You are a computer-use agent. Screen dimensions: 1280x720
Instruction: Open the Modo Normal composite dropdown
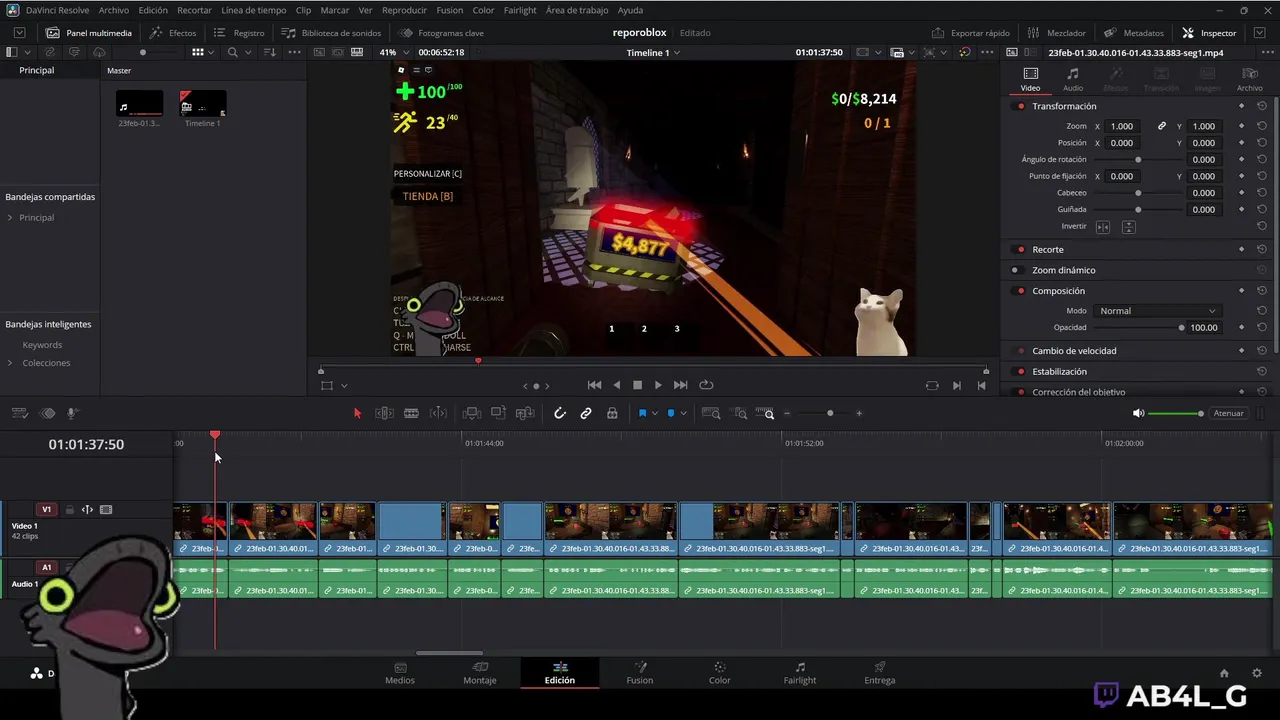pos(1157,311)
